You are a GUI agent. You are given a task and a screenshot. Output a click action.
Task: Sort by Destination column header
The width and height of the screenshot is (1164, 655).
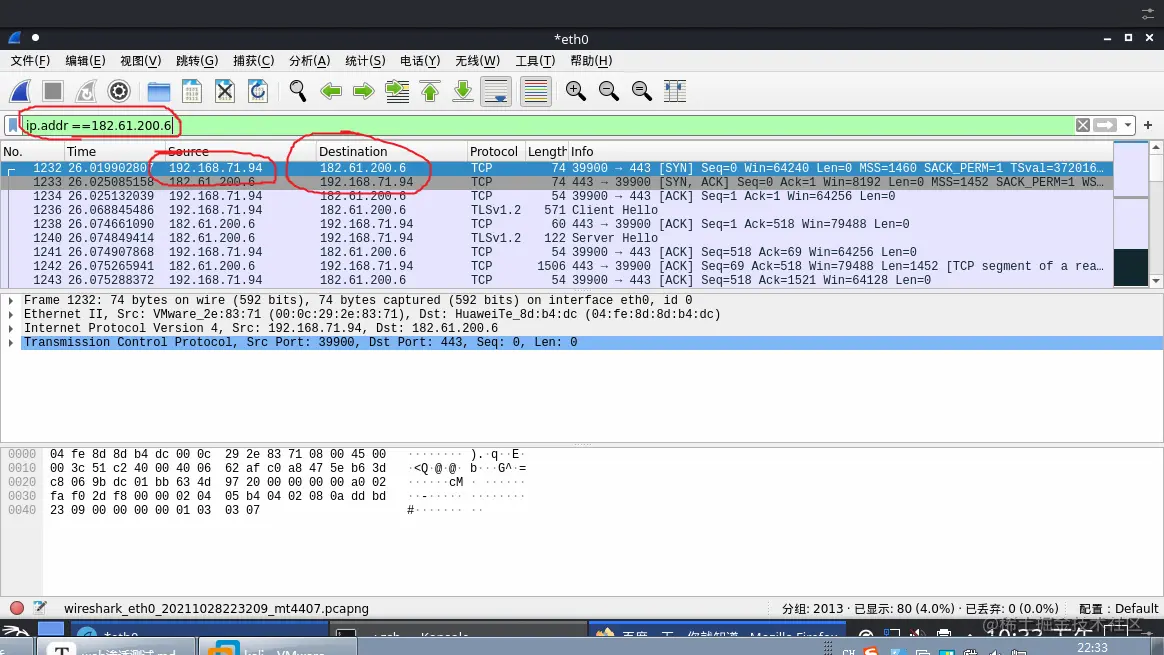[x=392, y=151]
